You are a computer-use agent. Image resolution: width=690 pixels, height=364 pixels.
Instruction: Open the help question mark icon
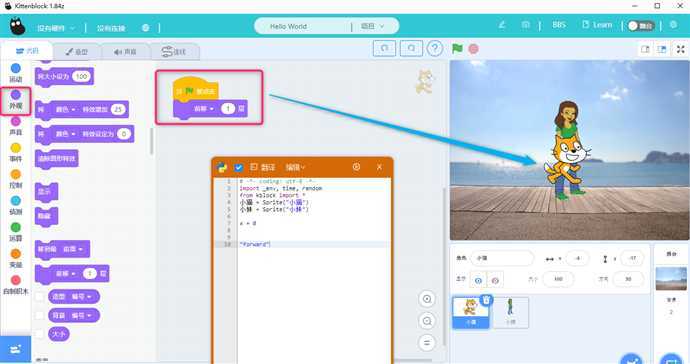pyautogui.click(x=435, y=48)
